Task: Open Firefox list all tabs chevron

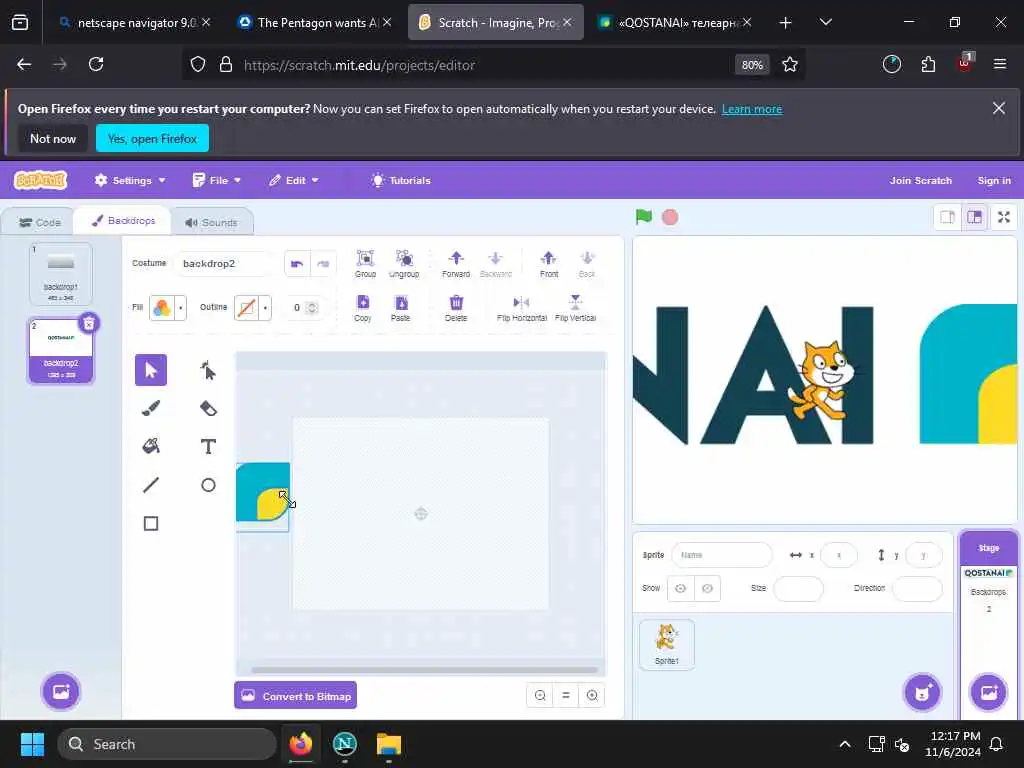Action: [825, 22]
